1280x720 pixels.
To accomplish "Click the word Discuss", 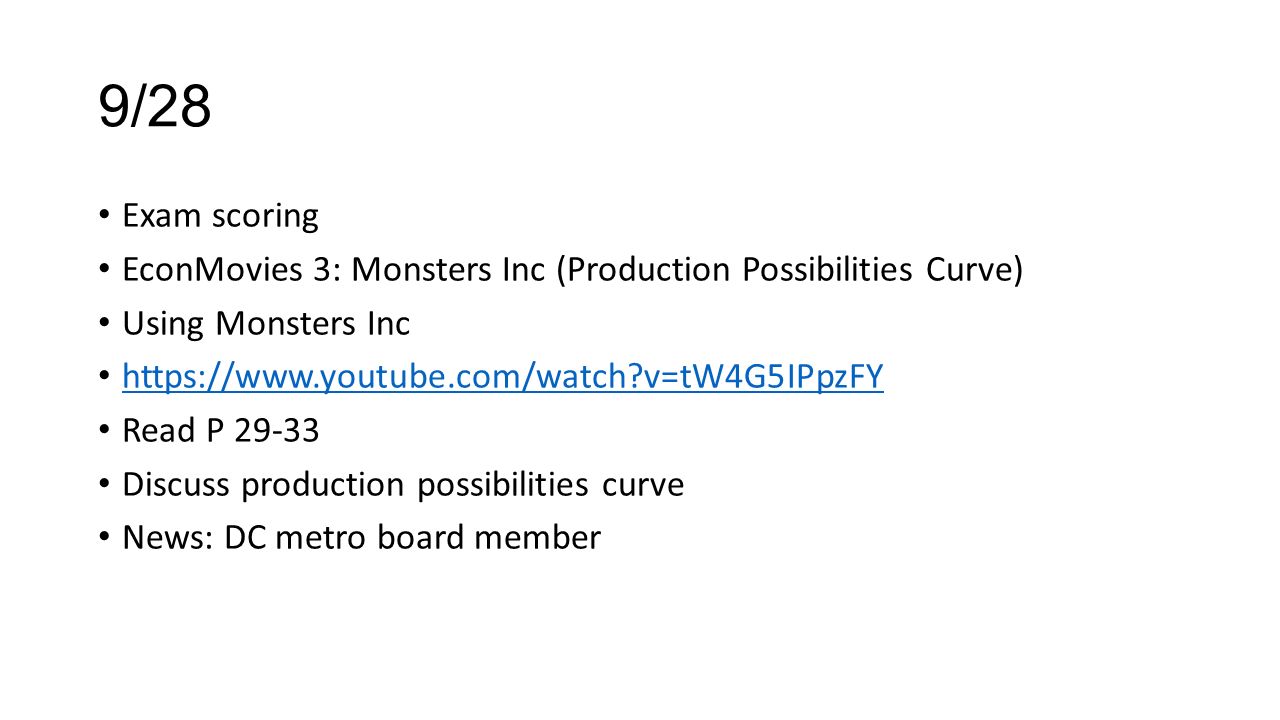I will coord(178,485).
